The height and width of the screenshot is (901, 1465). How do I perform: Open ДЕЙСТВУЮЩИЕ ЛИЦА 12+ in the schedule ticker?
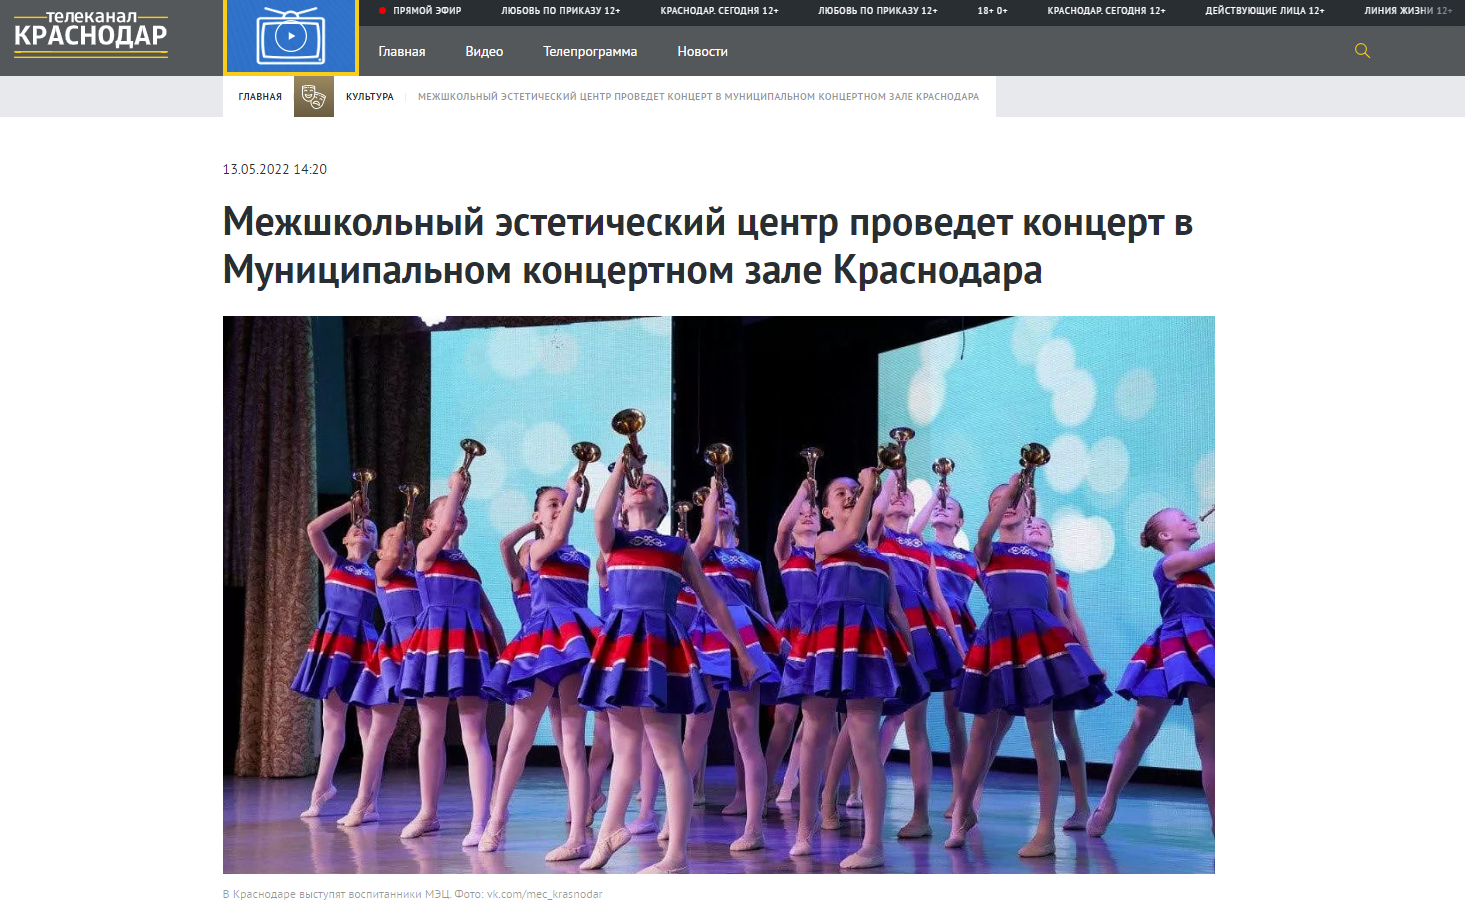(1265, 11)
